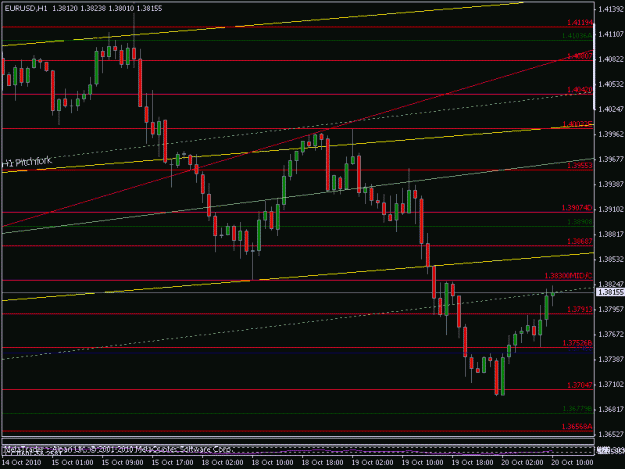The height and width of the screenshot is (469, 625).
Task: Select the 1.40022E level label
Action: [x=577, y=124]
